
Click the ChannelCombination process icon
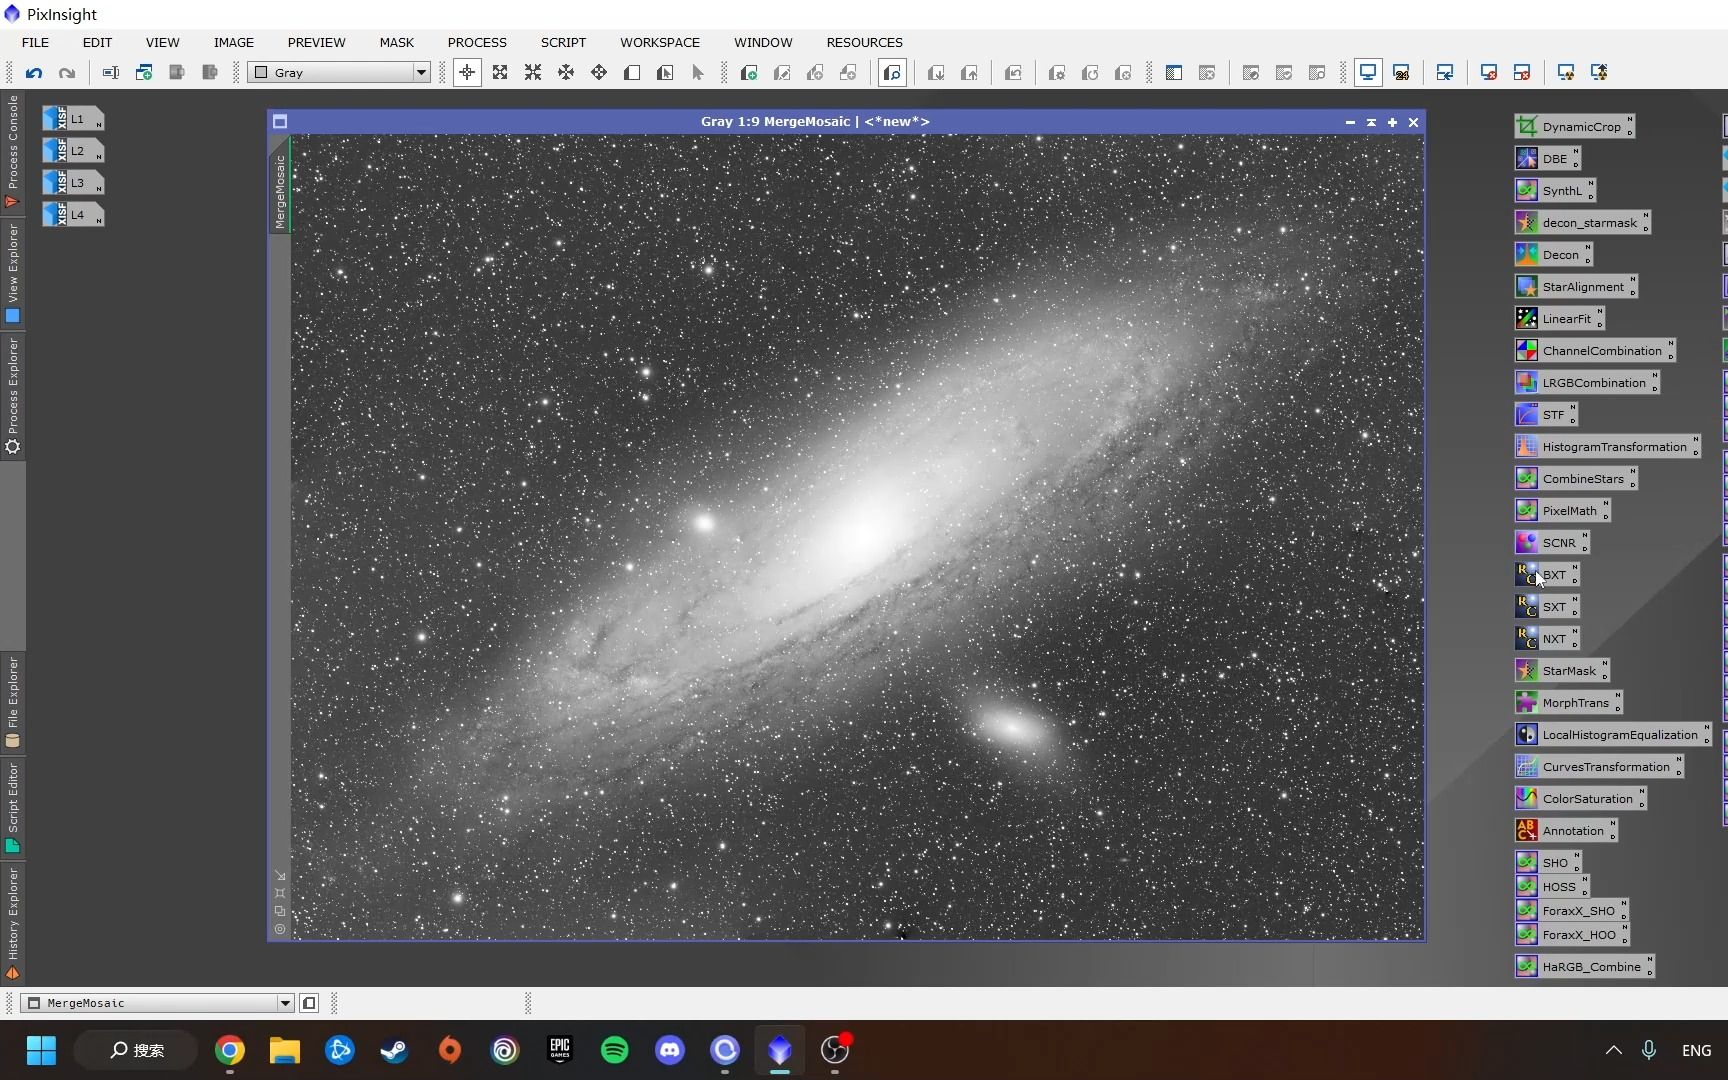point(1594,351)
